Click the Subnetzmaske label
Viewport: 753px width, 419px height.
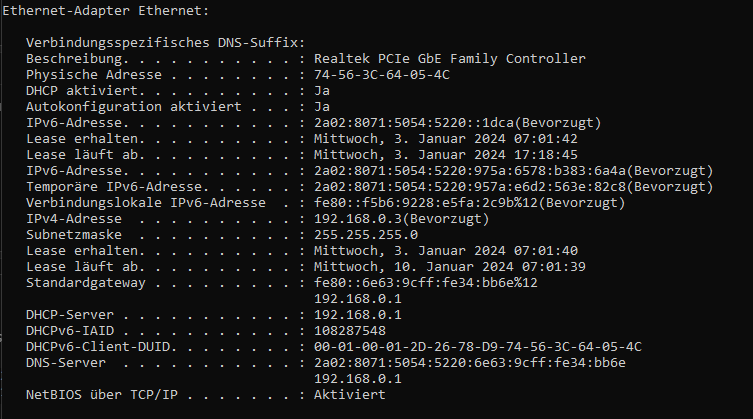(70, 235)
